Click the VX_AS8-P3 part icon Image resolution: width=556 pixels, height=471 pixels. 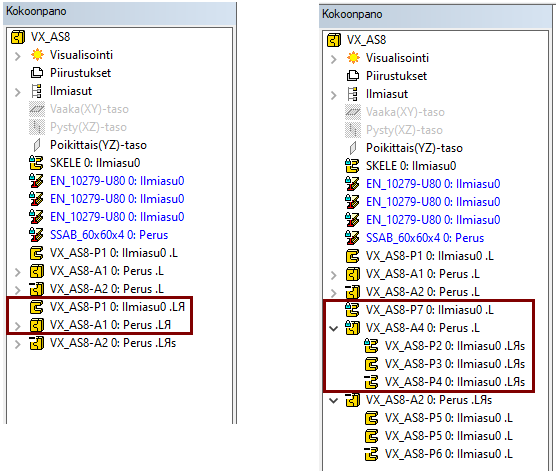[x=372, y=364]
